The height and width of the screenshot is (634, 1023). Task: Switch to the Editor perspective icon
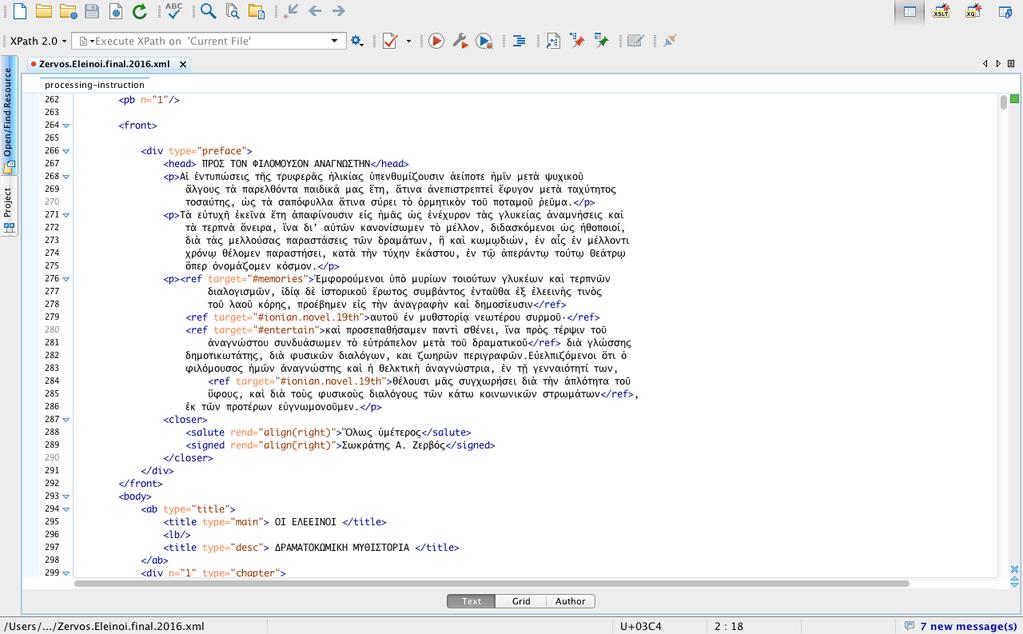coord(909,11)
